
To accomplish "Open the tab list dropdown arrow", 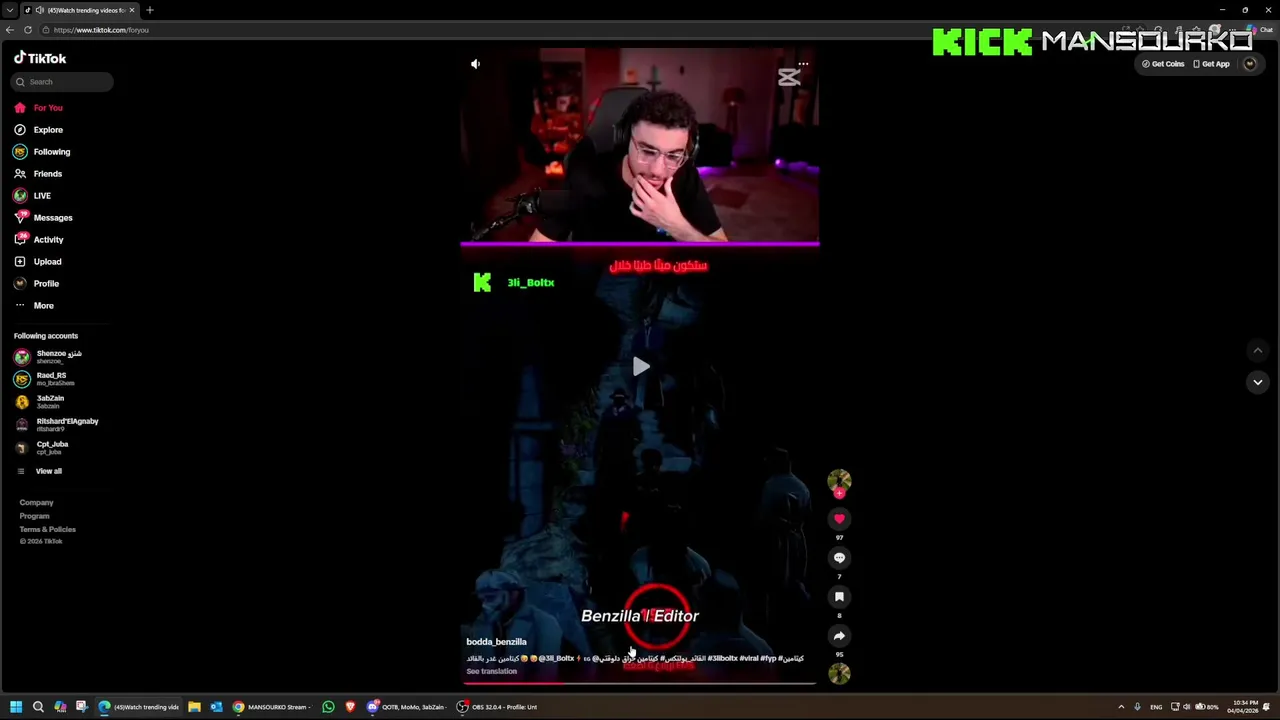I will pos(9,10).
